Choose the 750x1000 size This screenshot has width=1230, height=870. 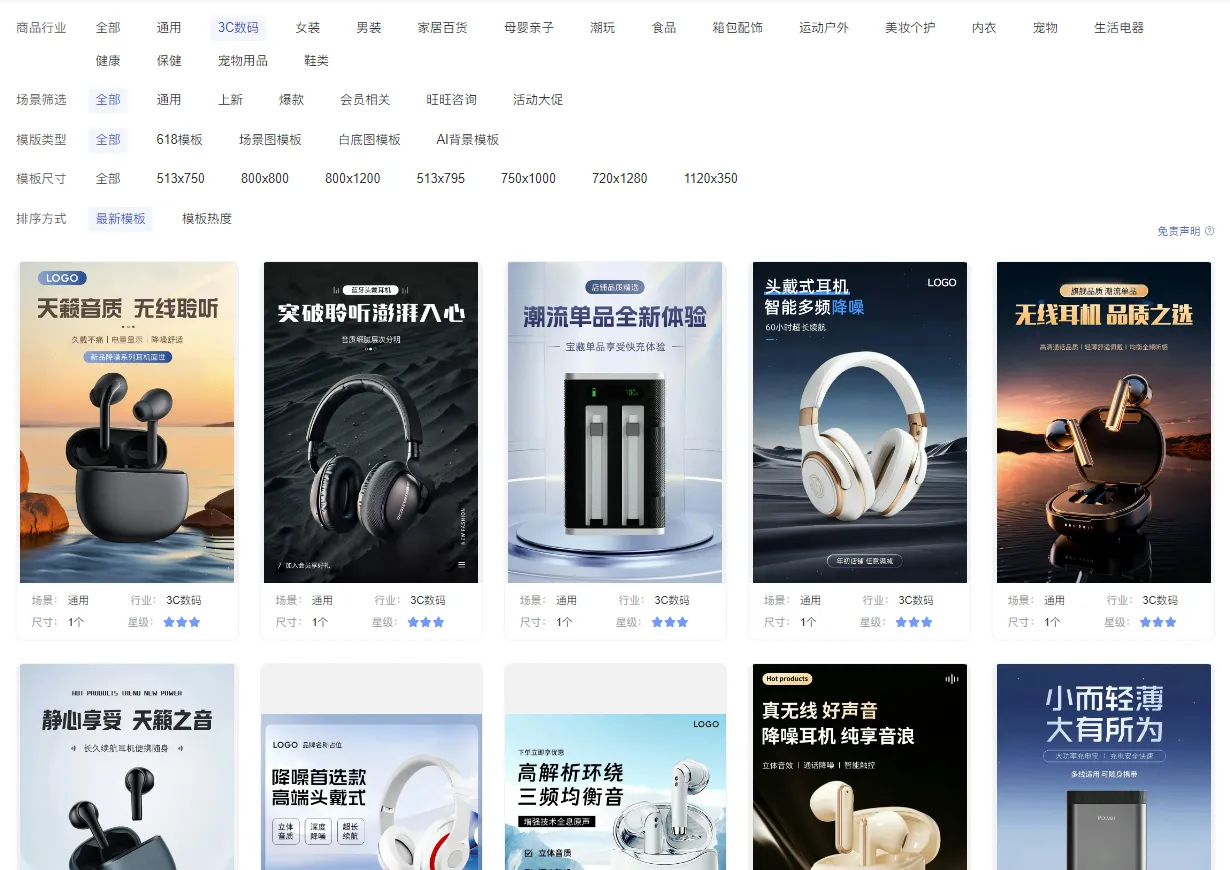(x=529, y=179)
